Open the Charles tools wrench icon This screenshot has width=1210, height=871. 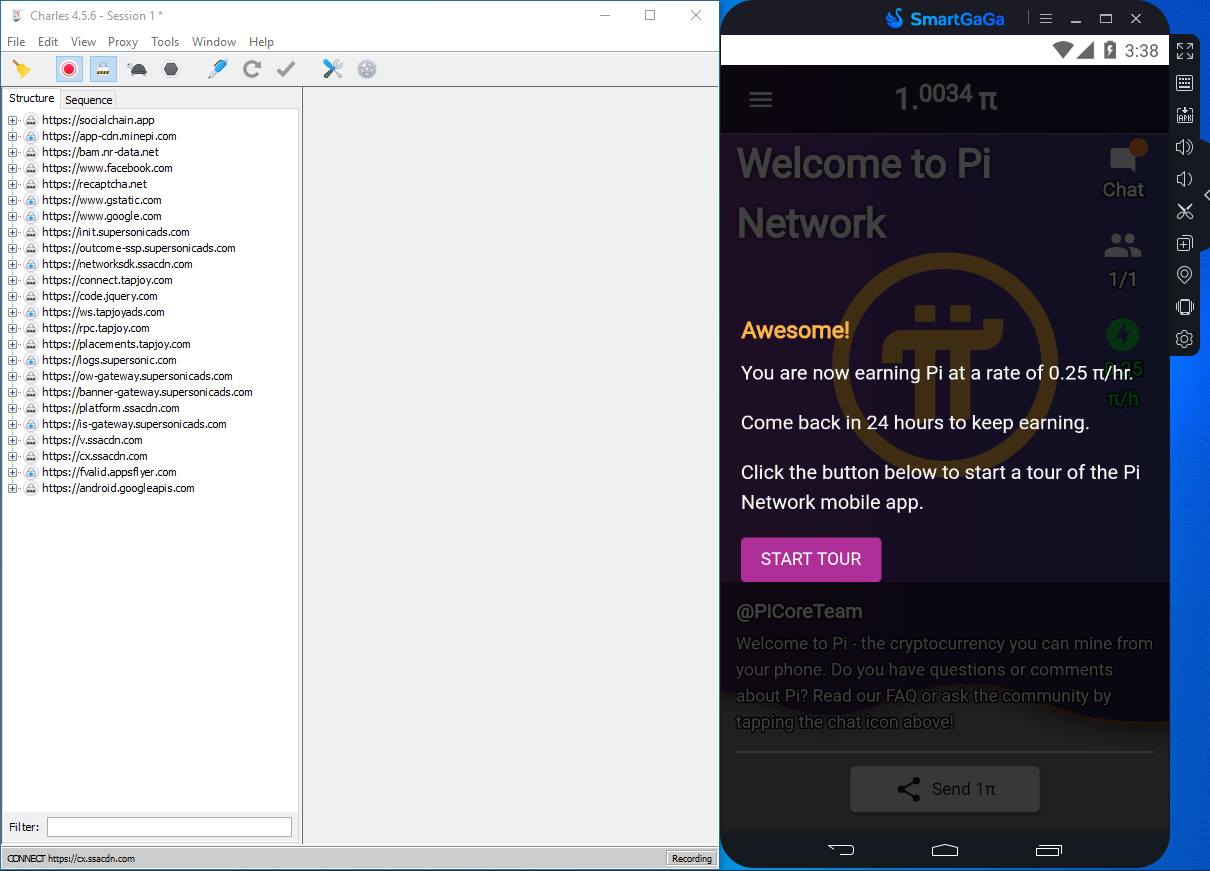pyautogui.click(x=333, y=69)
